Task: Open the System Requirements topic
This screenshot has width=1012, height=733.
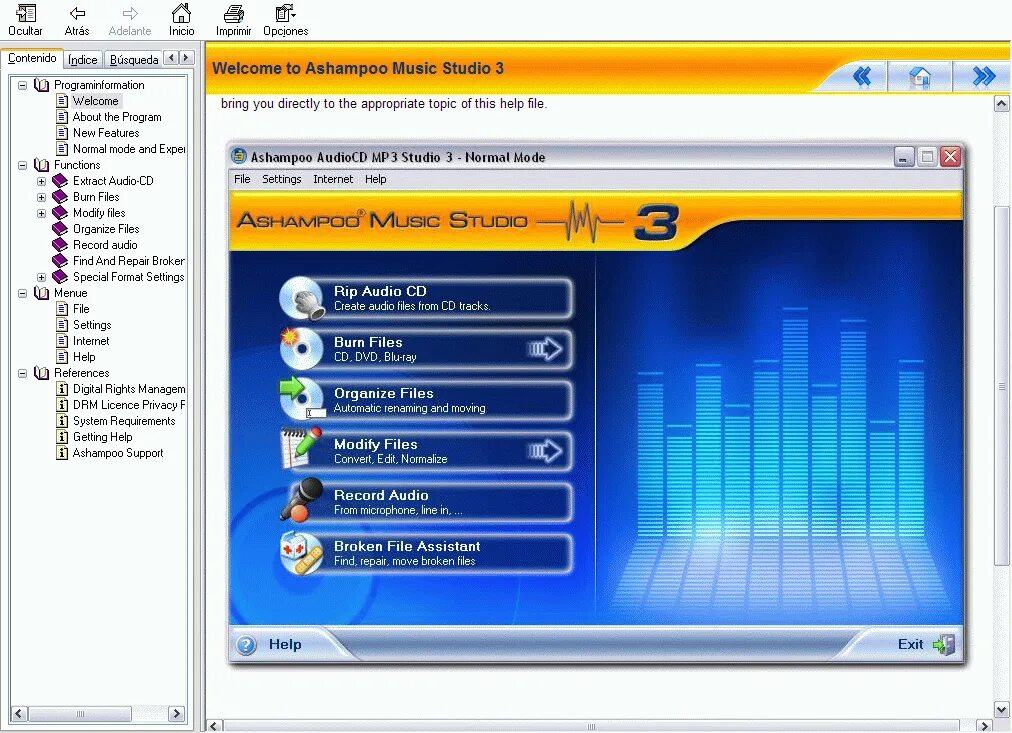Action: (x=124, y=421)
